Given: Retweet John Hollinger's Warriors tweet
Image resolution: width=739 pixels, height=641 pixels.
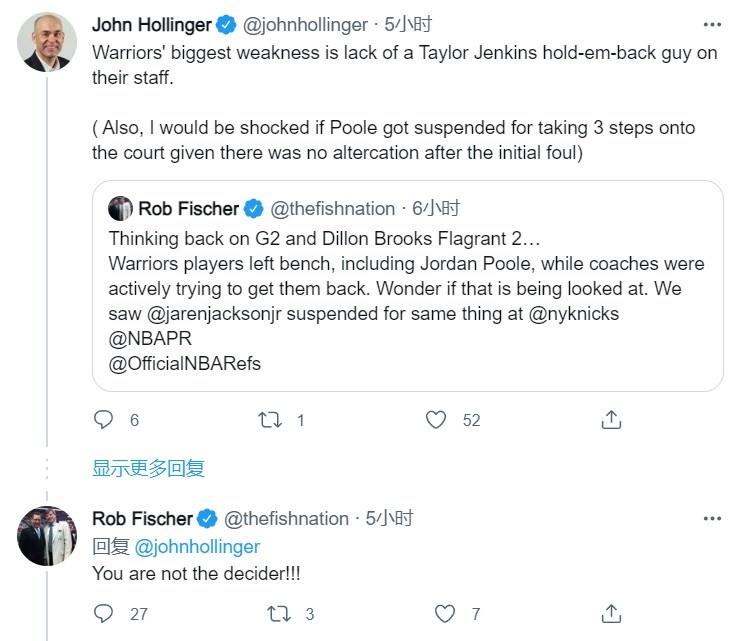Looking at the screenshot, I should 270,419.
